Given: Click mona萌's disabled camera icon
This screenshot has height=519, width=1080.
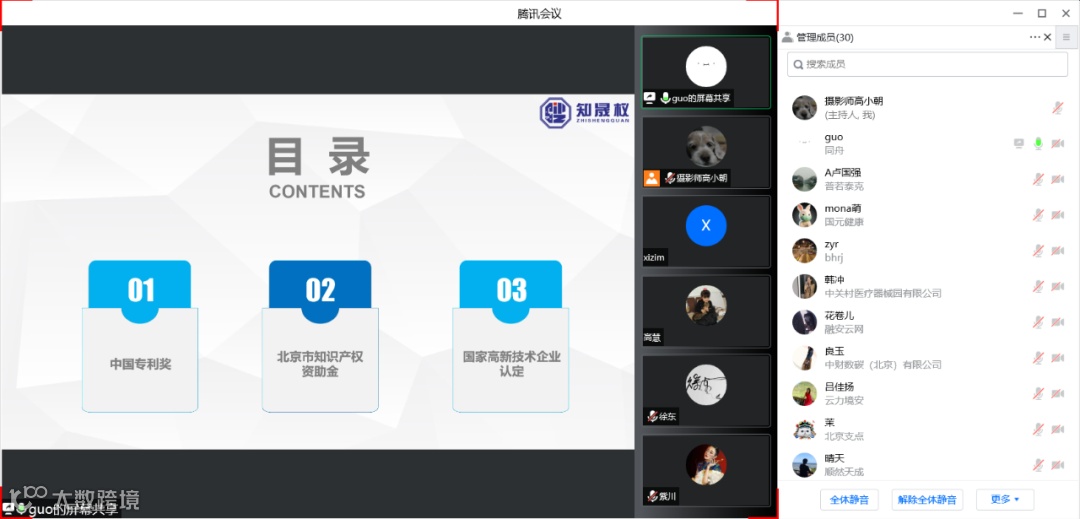Looking at the screenshot, I should (1058, 215).
